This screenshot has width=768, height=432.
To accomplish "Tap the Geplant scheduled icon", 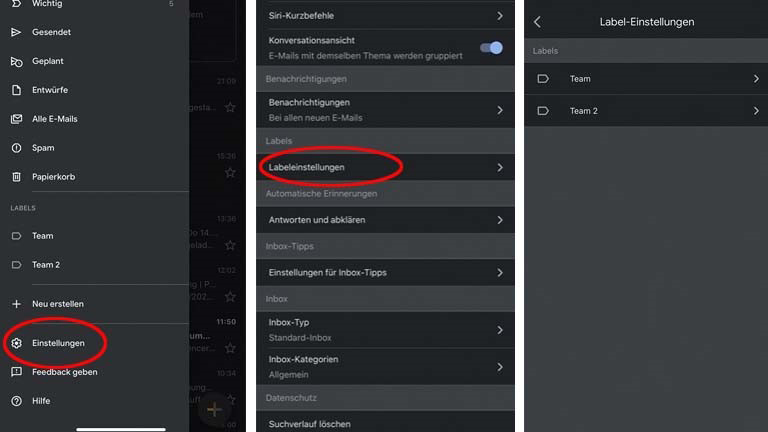I will tap(16, 61).
